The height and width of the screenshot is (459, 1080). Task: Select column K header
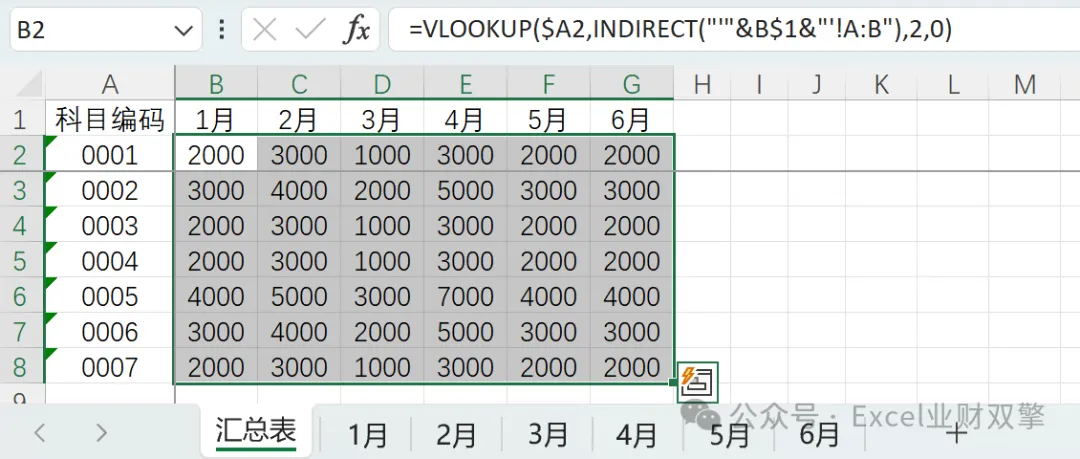881,83
